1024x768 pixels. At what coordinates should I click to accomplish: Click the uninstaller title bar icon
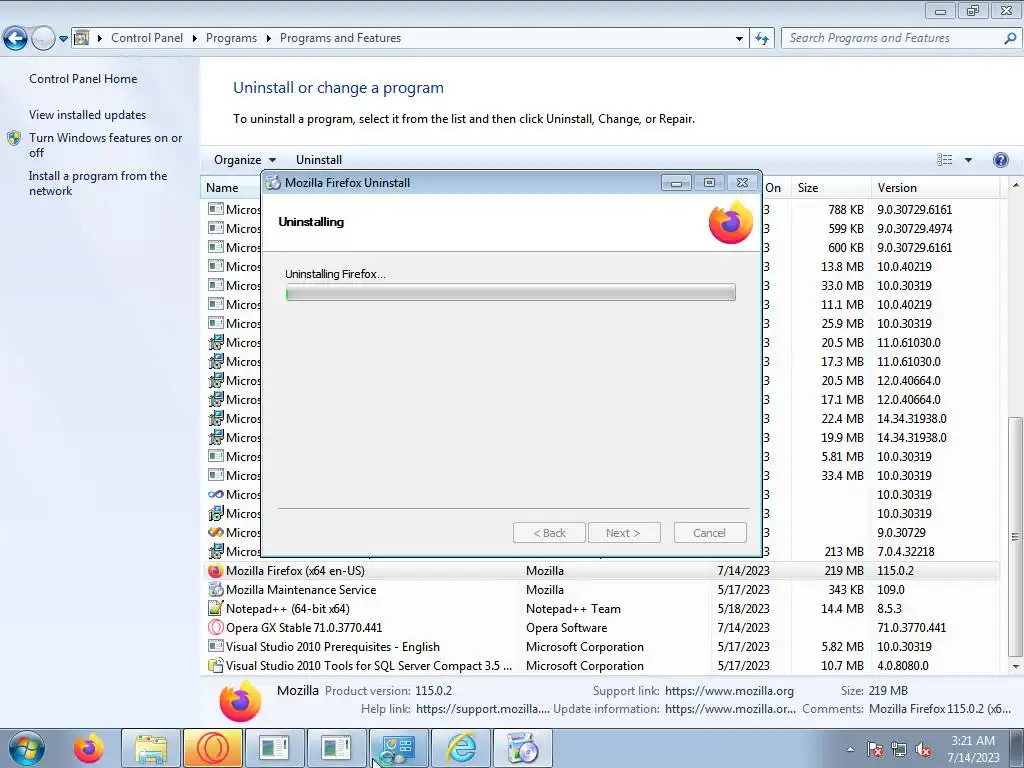pyautogui.click(x=274, y=183)
